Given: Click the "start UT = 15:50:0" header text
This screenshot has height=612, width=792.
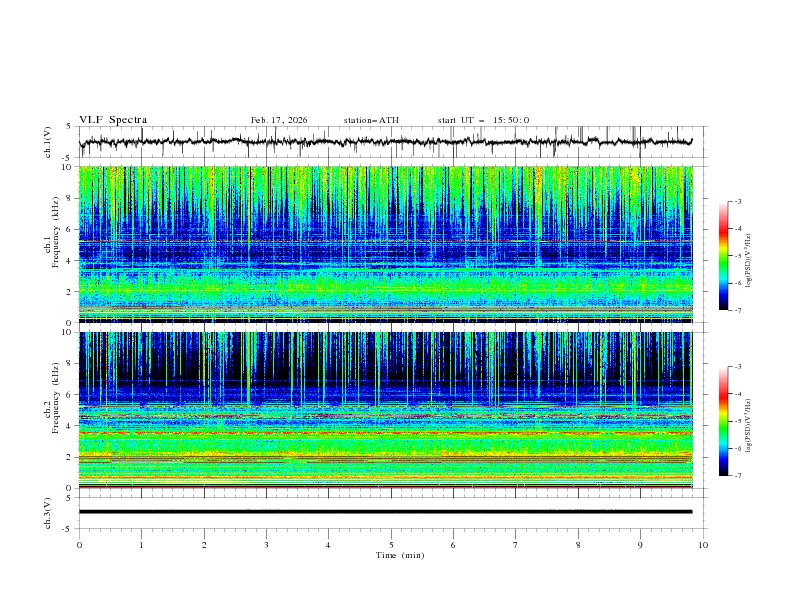Looking at the screenshot, I should pos(483,120).
